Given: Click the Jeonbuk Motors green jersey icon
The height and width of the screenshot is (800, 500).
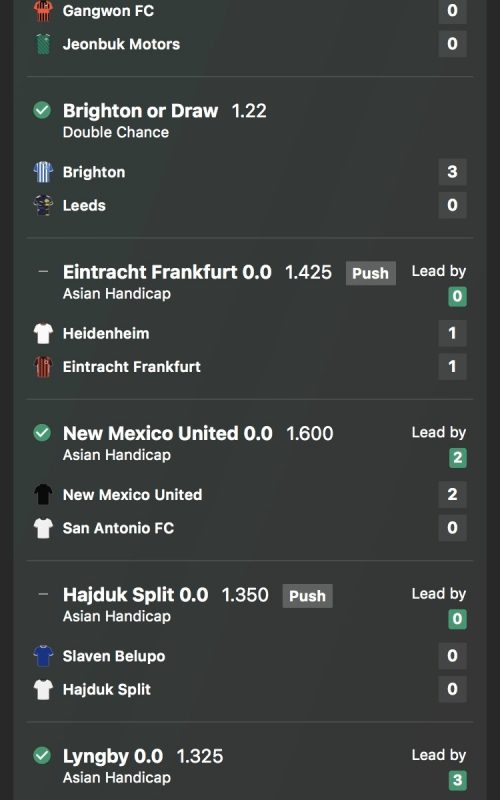Looking at the screenshot, I should point(43,44).
